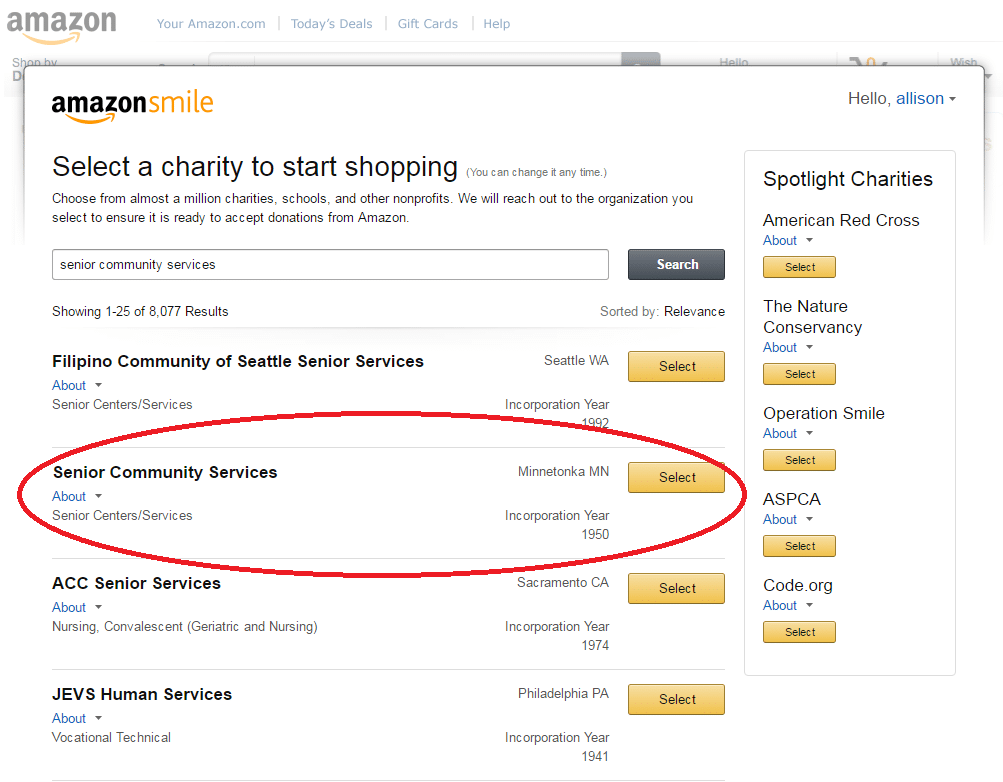Open Gift Cards in the top navigation

point(427,24)
